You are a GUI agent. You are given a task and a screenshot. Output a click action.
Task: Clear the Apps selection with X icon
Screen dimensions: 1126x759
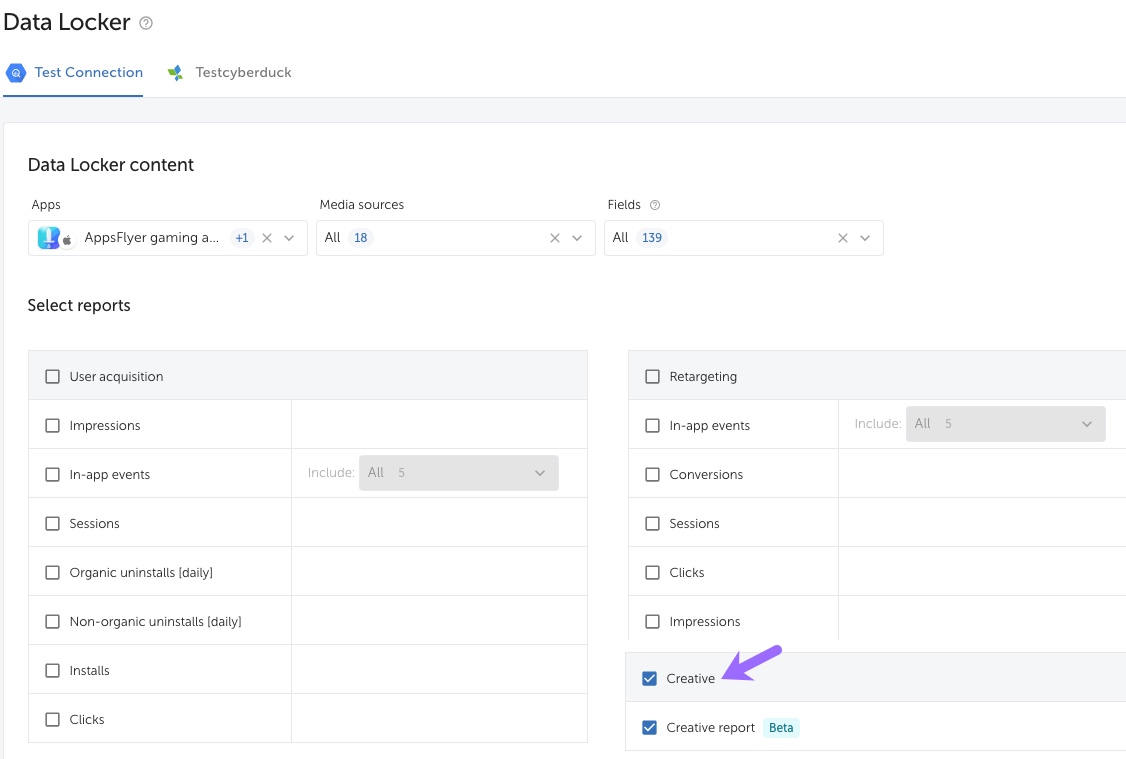point(266,238)
